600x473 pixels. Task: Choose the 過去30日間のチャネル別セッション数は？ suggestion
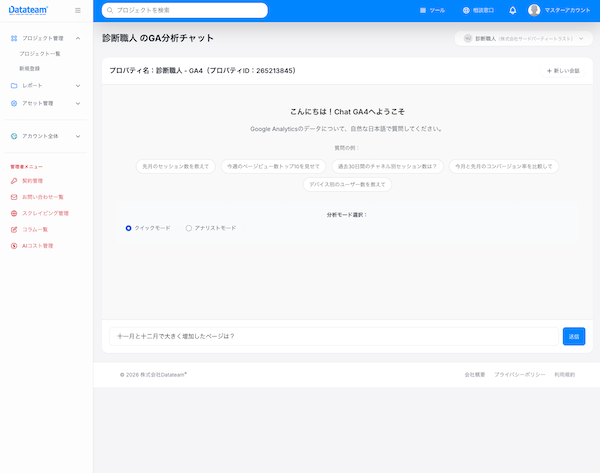[x=387, y=166]
